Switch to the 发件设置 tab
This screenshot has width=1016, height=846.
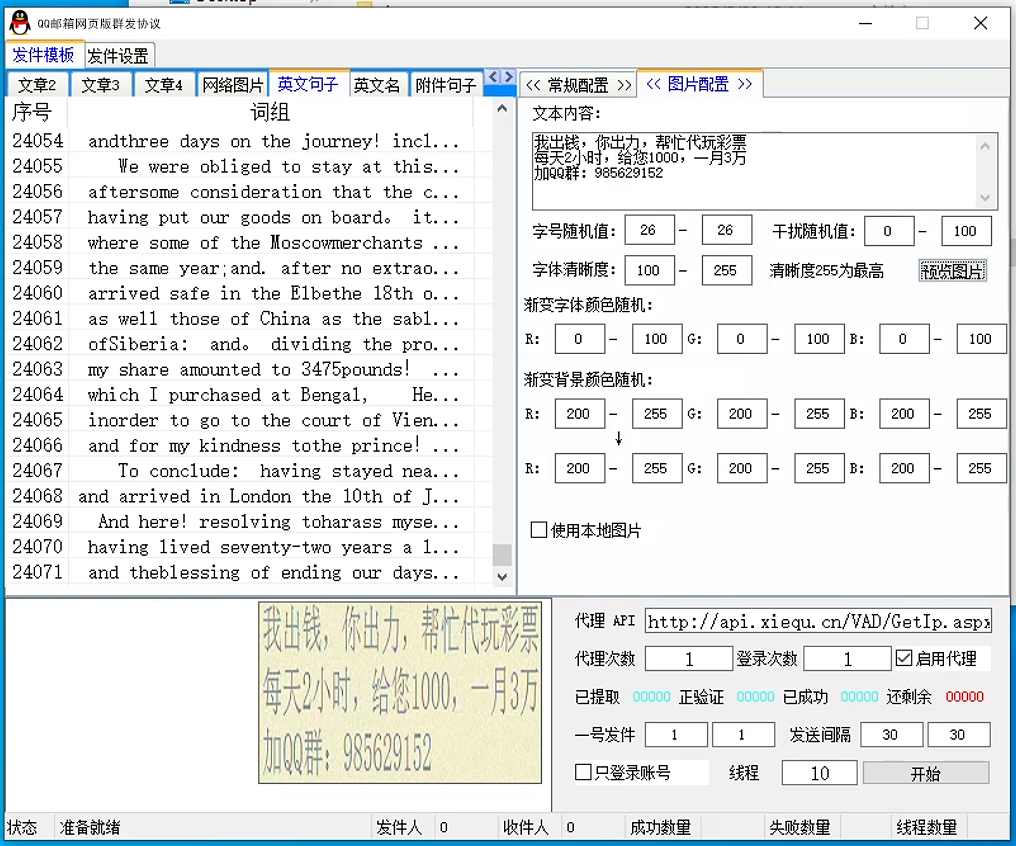coord(118,56)
